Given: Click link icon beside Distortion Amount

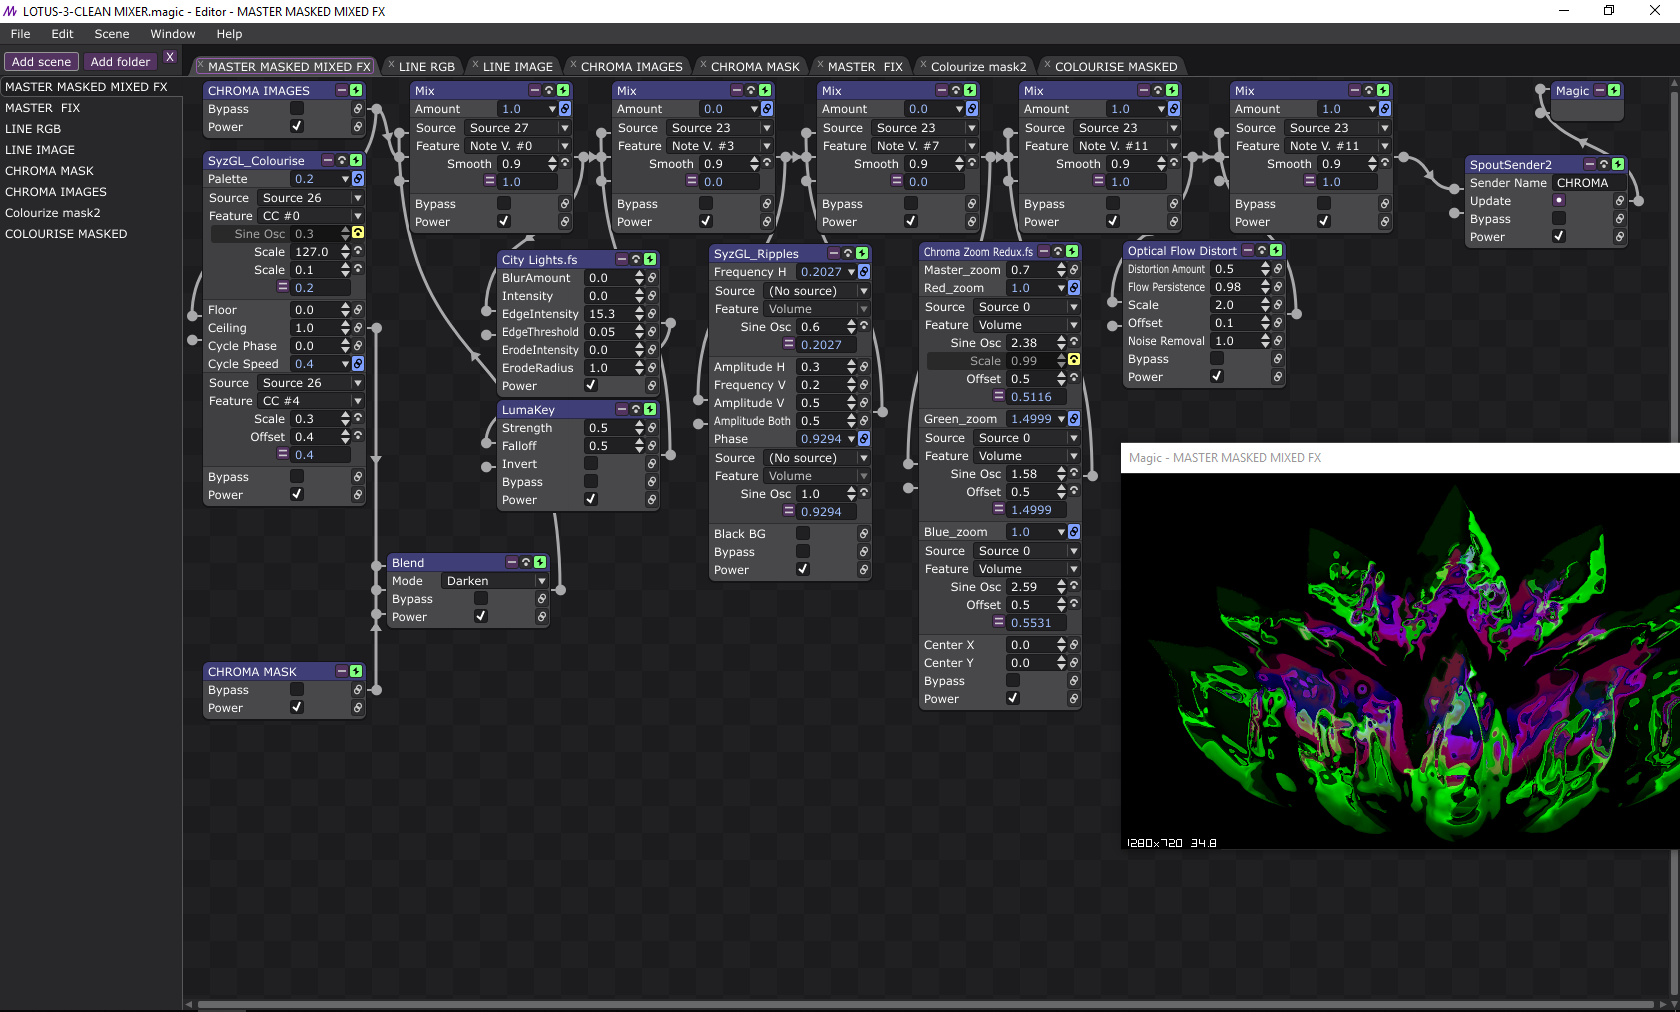Looking at the screenshot, I should 1278,269.
